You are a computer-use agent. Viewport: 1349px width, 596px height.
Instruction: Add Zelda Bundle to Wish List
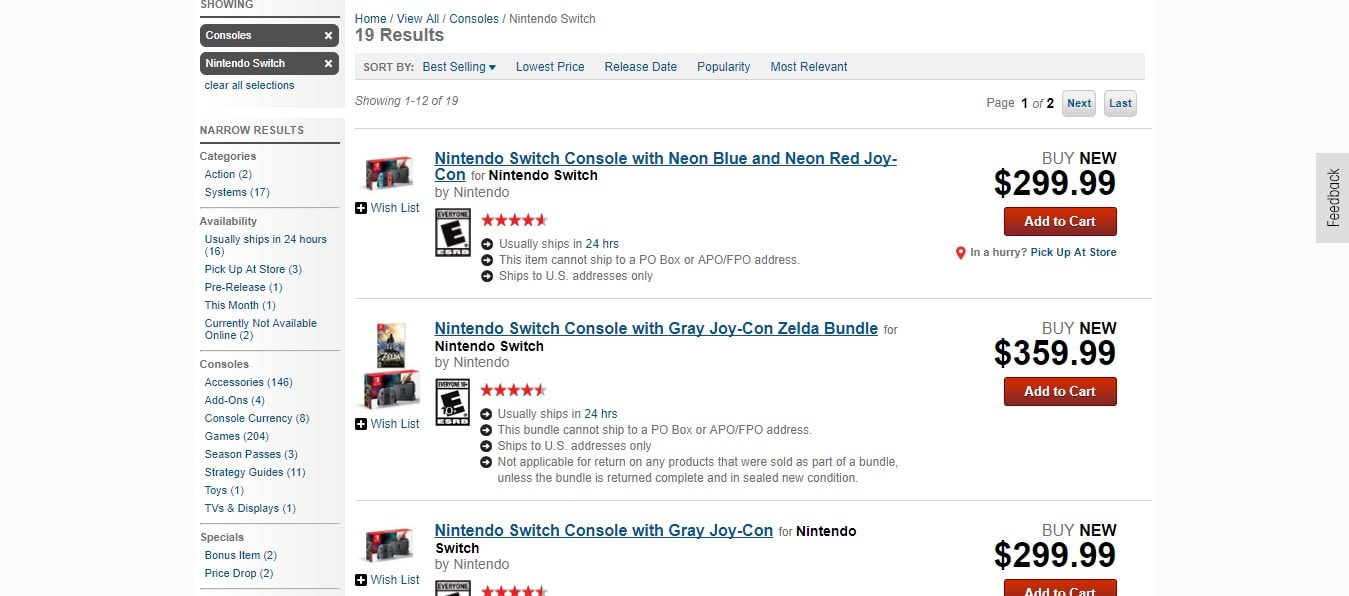click(x=388, y=424)
